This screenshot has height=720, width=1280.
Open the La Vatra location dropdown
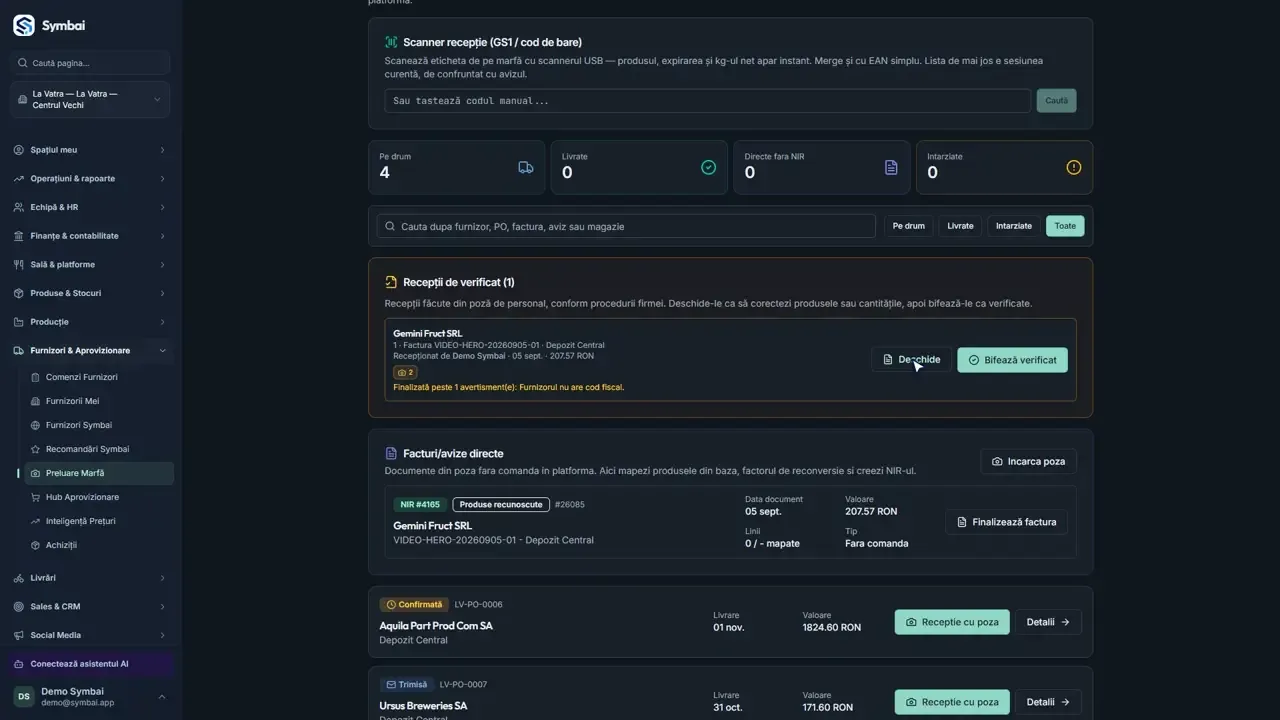[90, 99]
